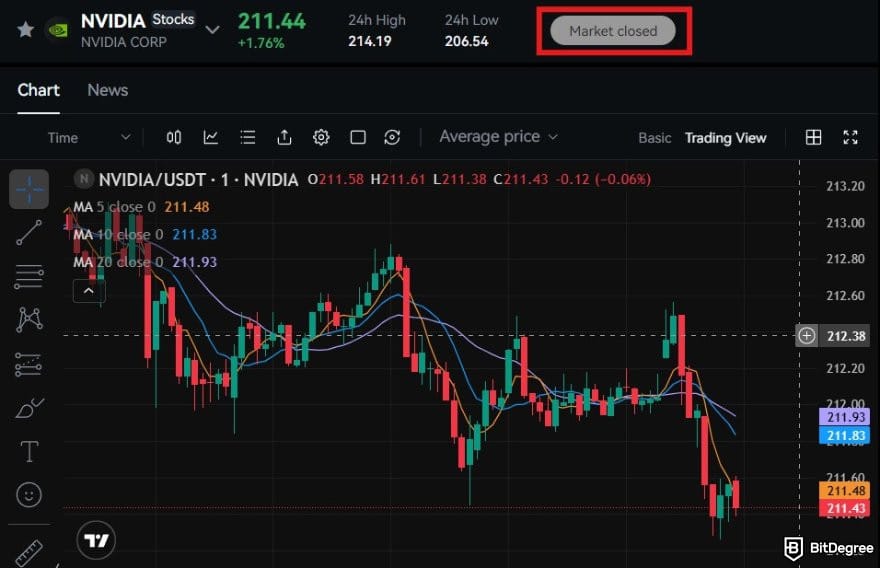Click the list settings icon in toolbar
Screen dimensions: 880x568
pos(248,137)
